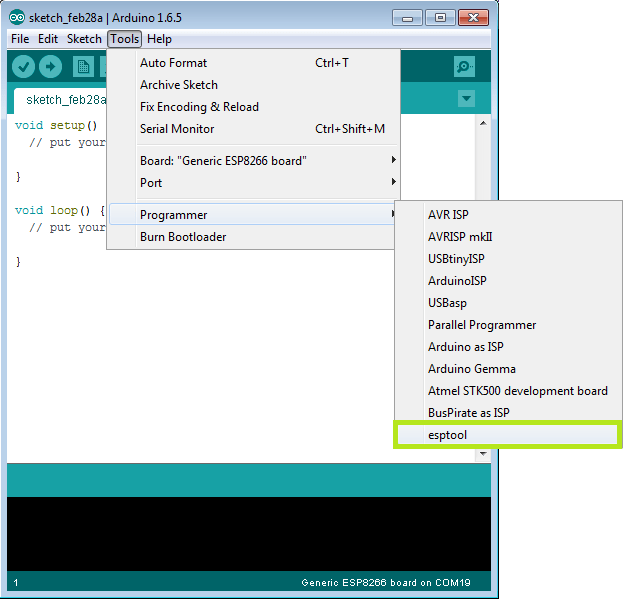Open the Sketch menu
Viewport: 623px width, 599px height.
(84, 39)
